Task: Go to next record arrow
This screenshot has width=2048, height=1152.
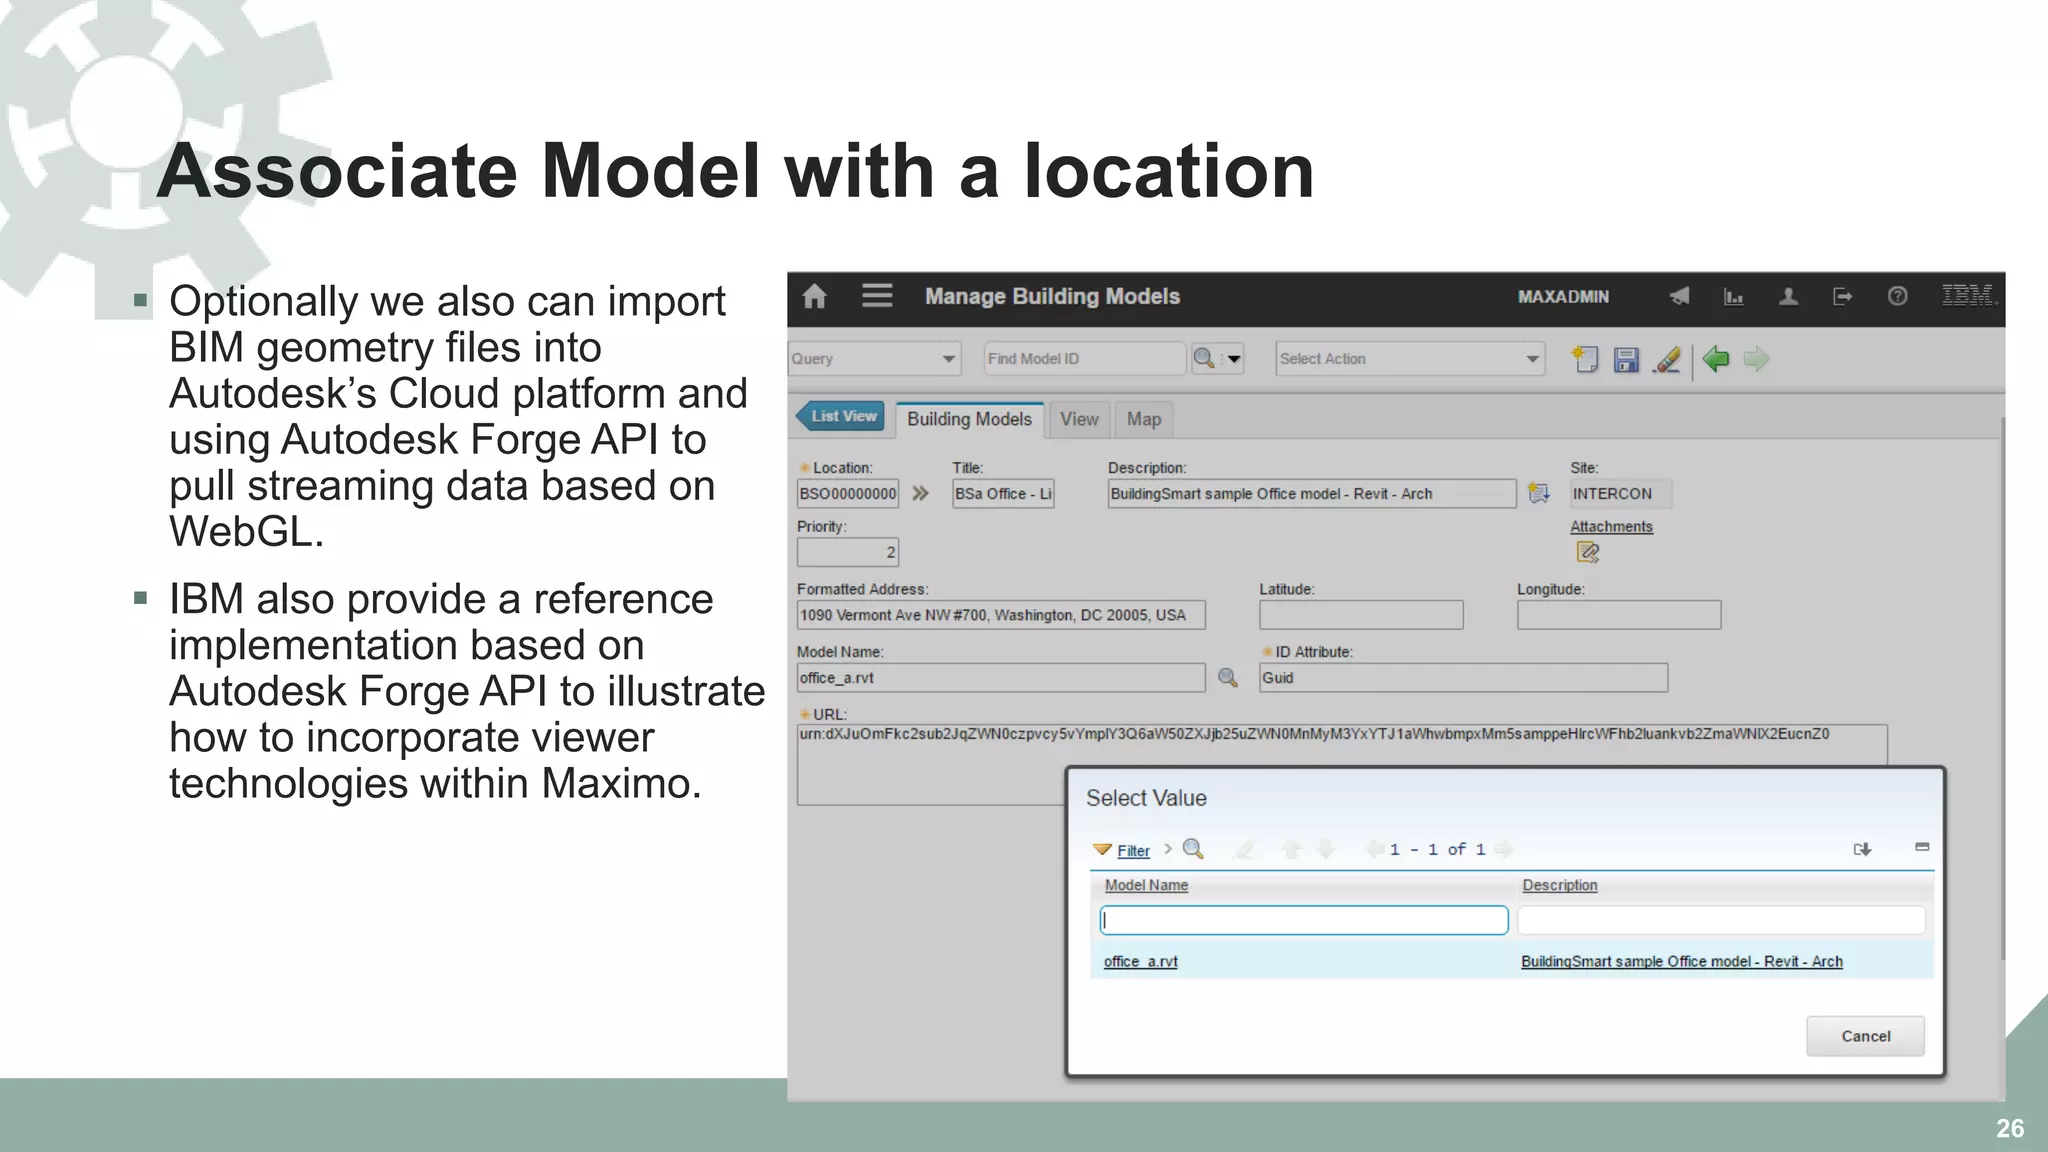Action: tap(1757, 358)
